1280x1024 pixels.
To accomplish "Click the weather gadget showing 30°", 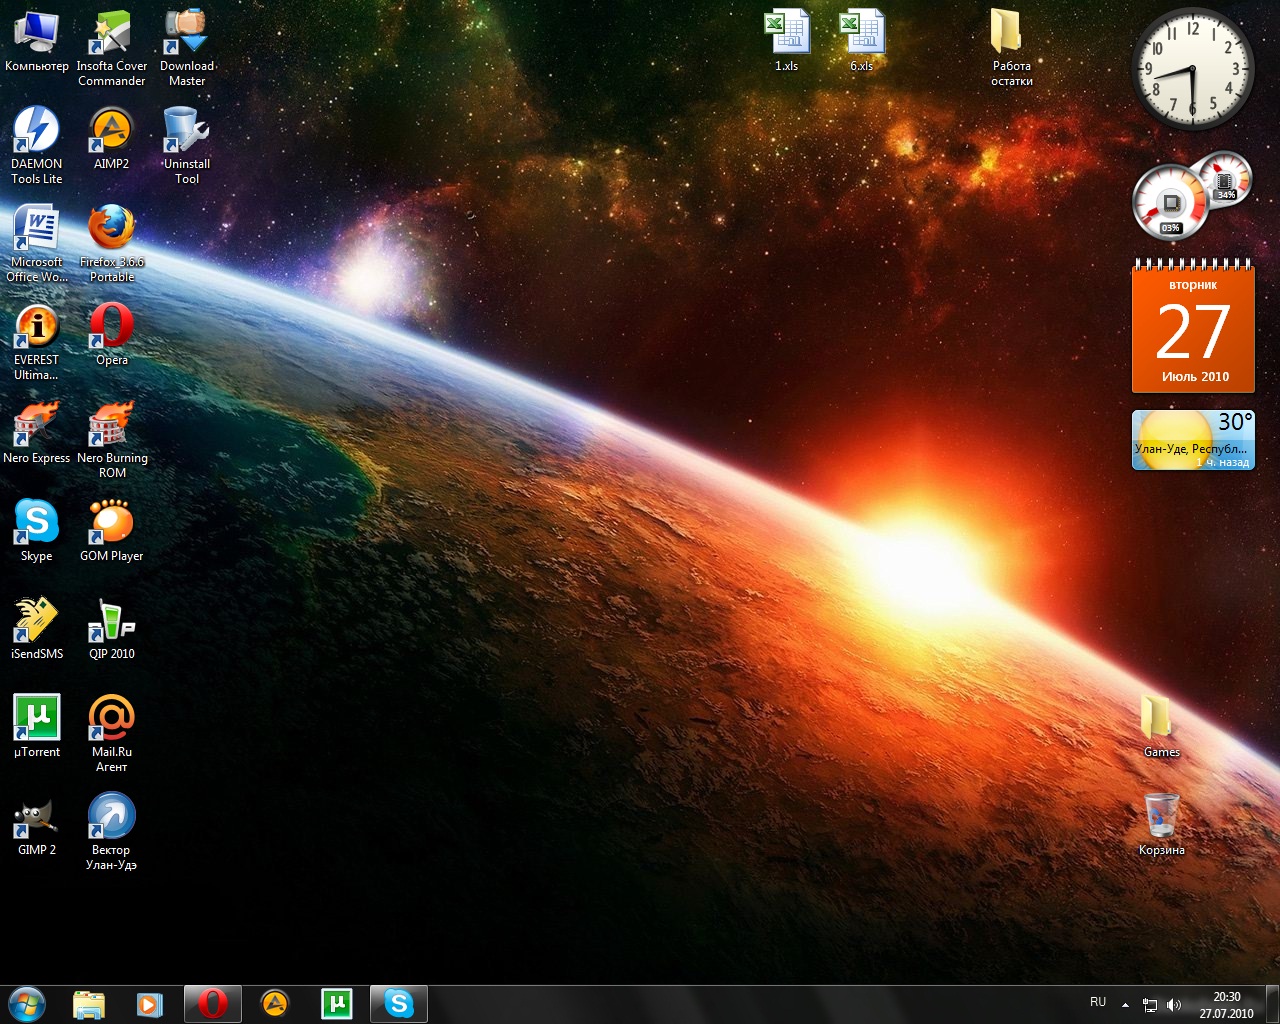I will pyautogui.click(x=1192, y=439).
